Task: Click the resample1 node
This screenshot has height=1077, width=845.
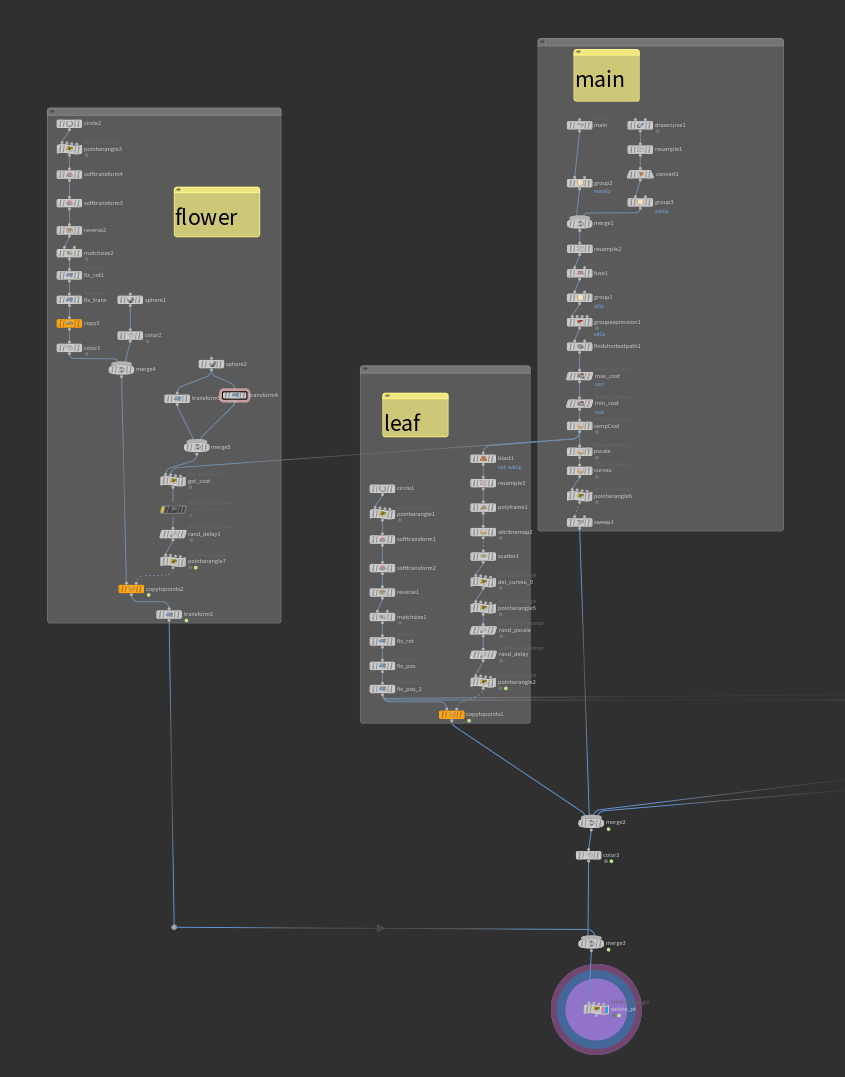Action: (x=640, y=149)
